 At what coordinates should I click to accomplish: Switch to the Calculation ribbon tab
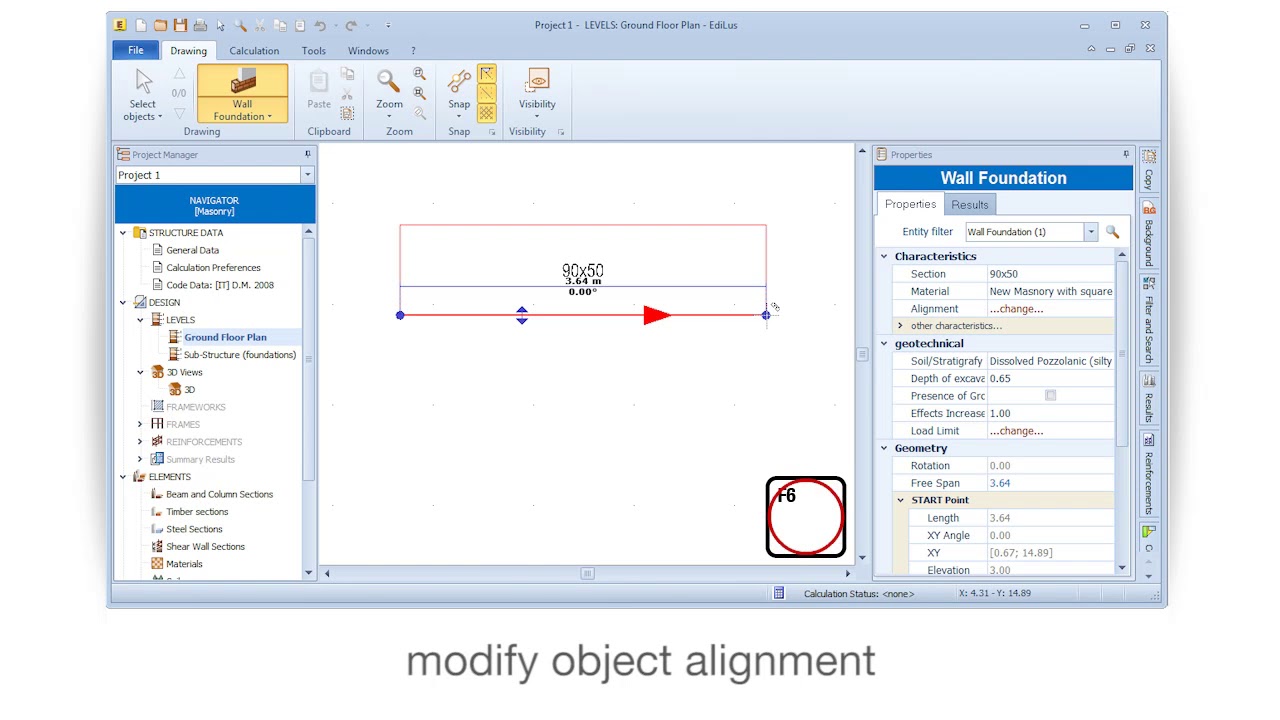pyautogui.click(x=254, y=51)
